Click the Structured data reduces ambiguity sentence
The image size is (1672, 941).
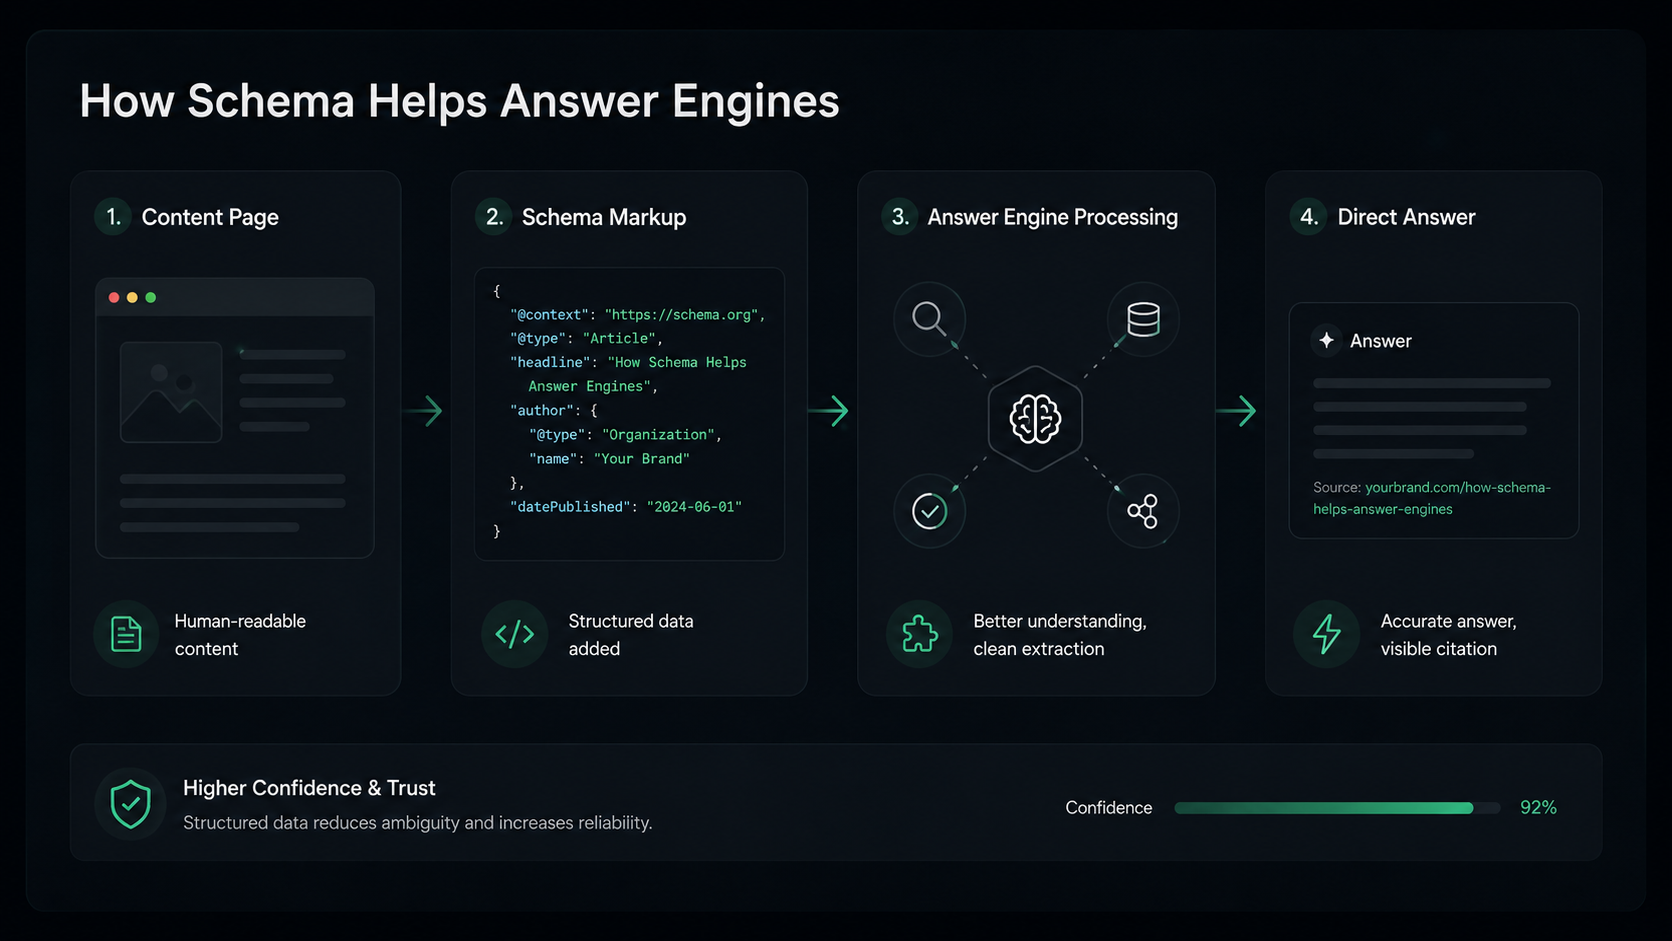(x=417, y=823)
